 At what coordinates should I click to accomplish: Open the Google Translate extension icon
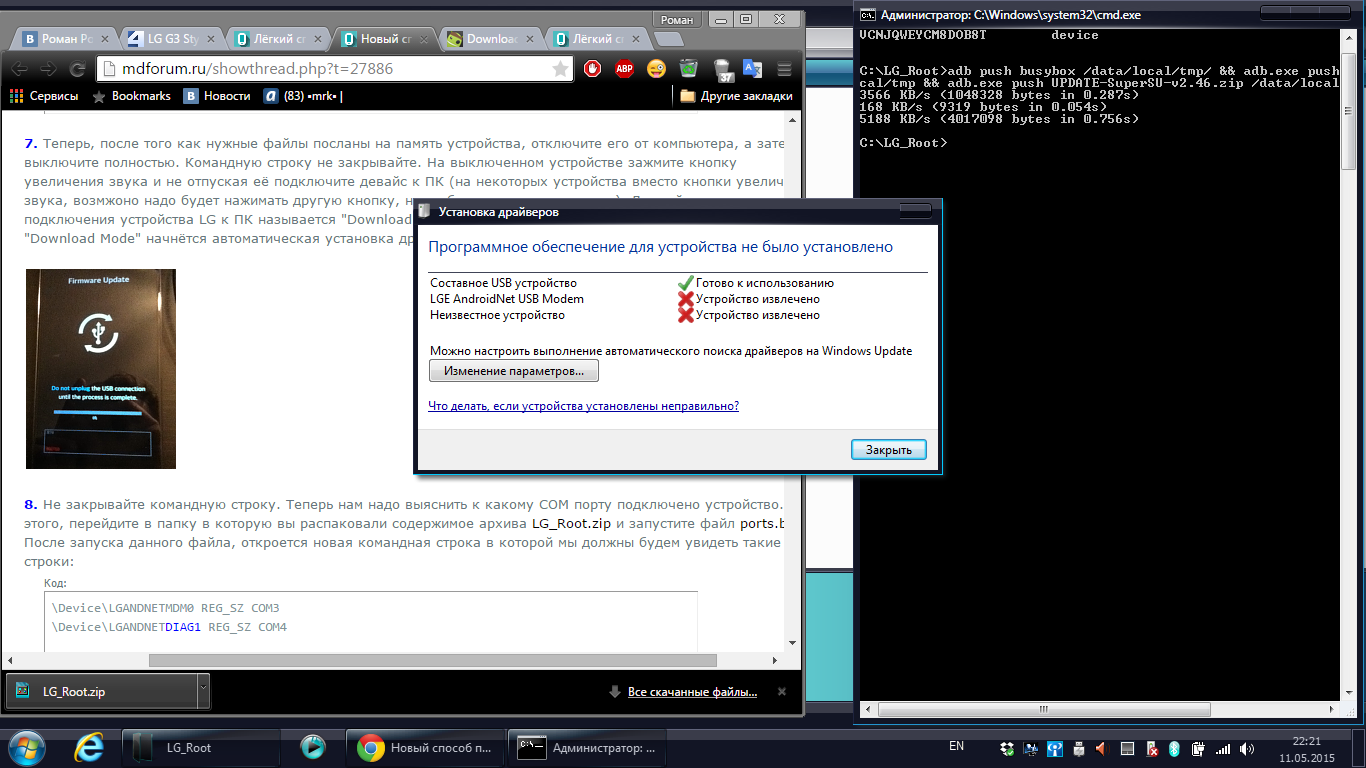point(753,69)
